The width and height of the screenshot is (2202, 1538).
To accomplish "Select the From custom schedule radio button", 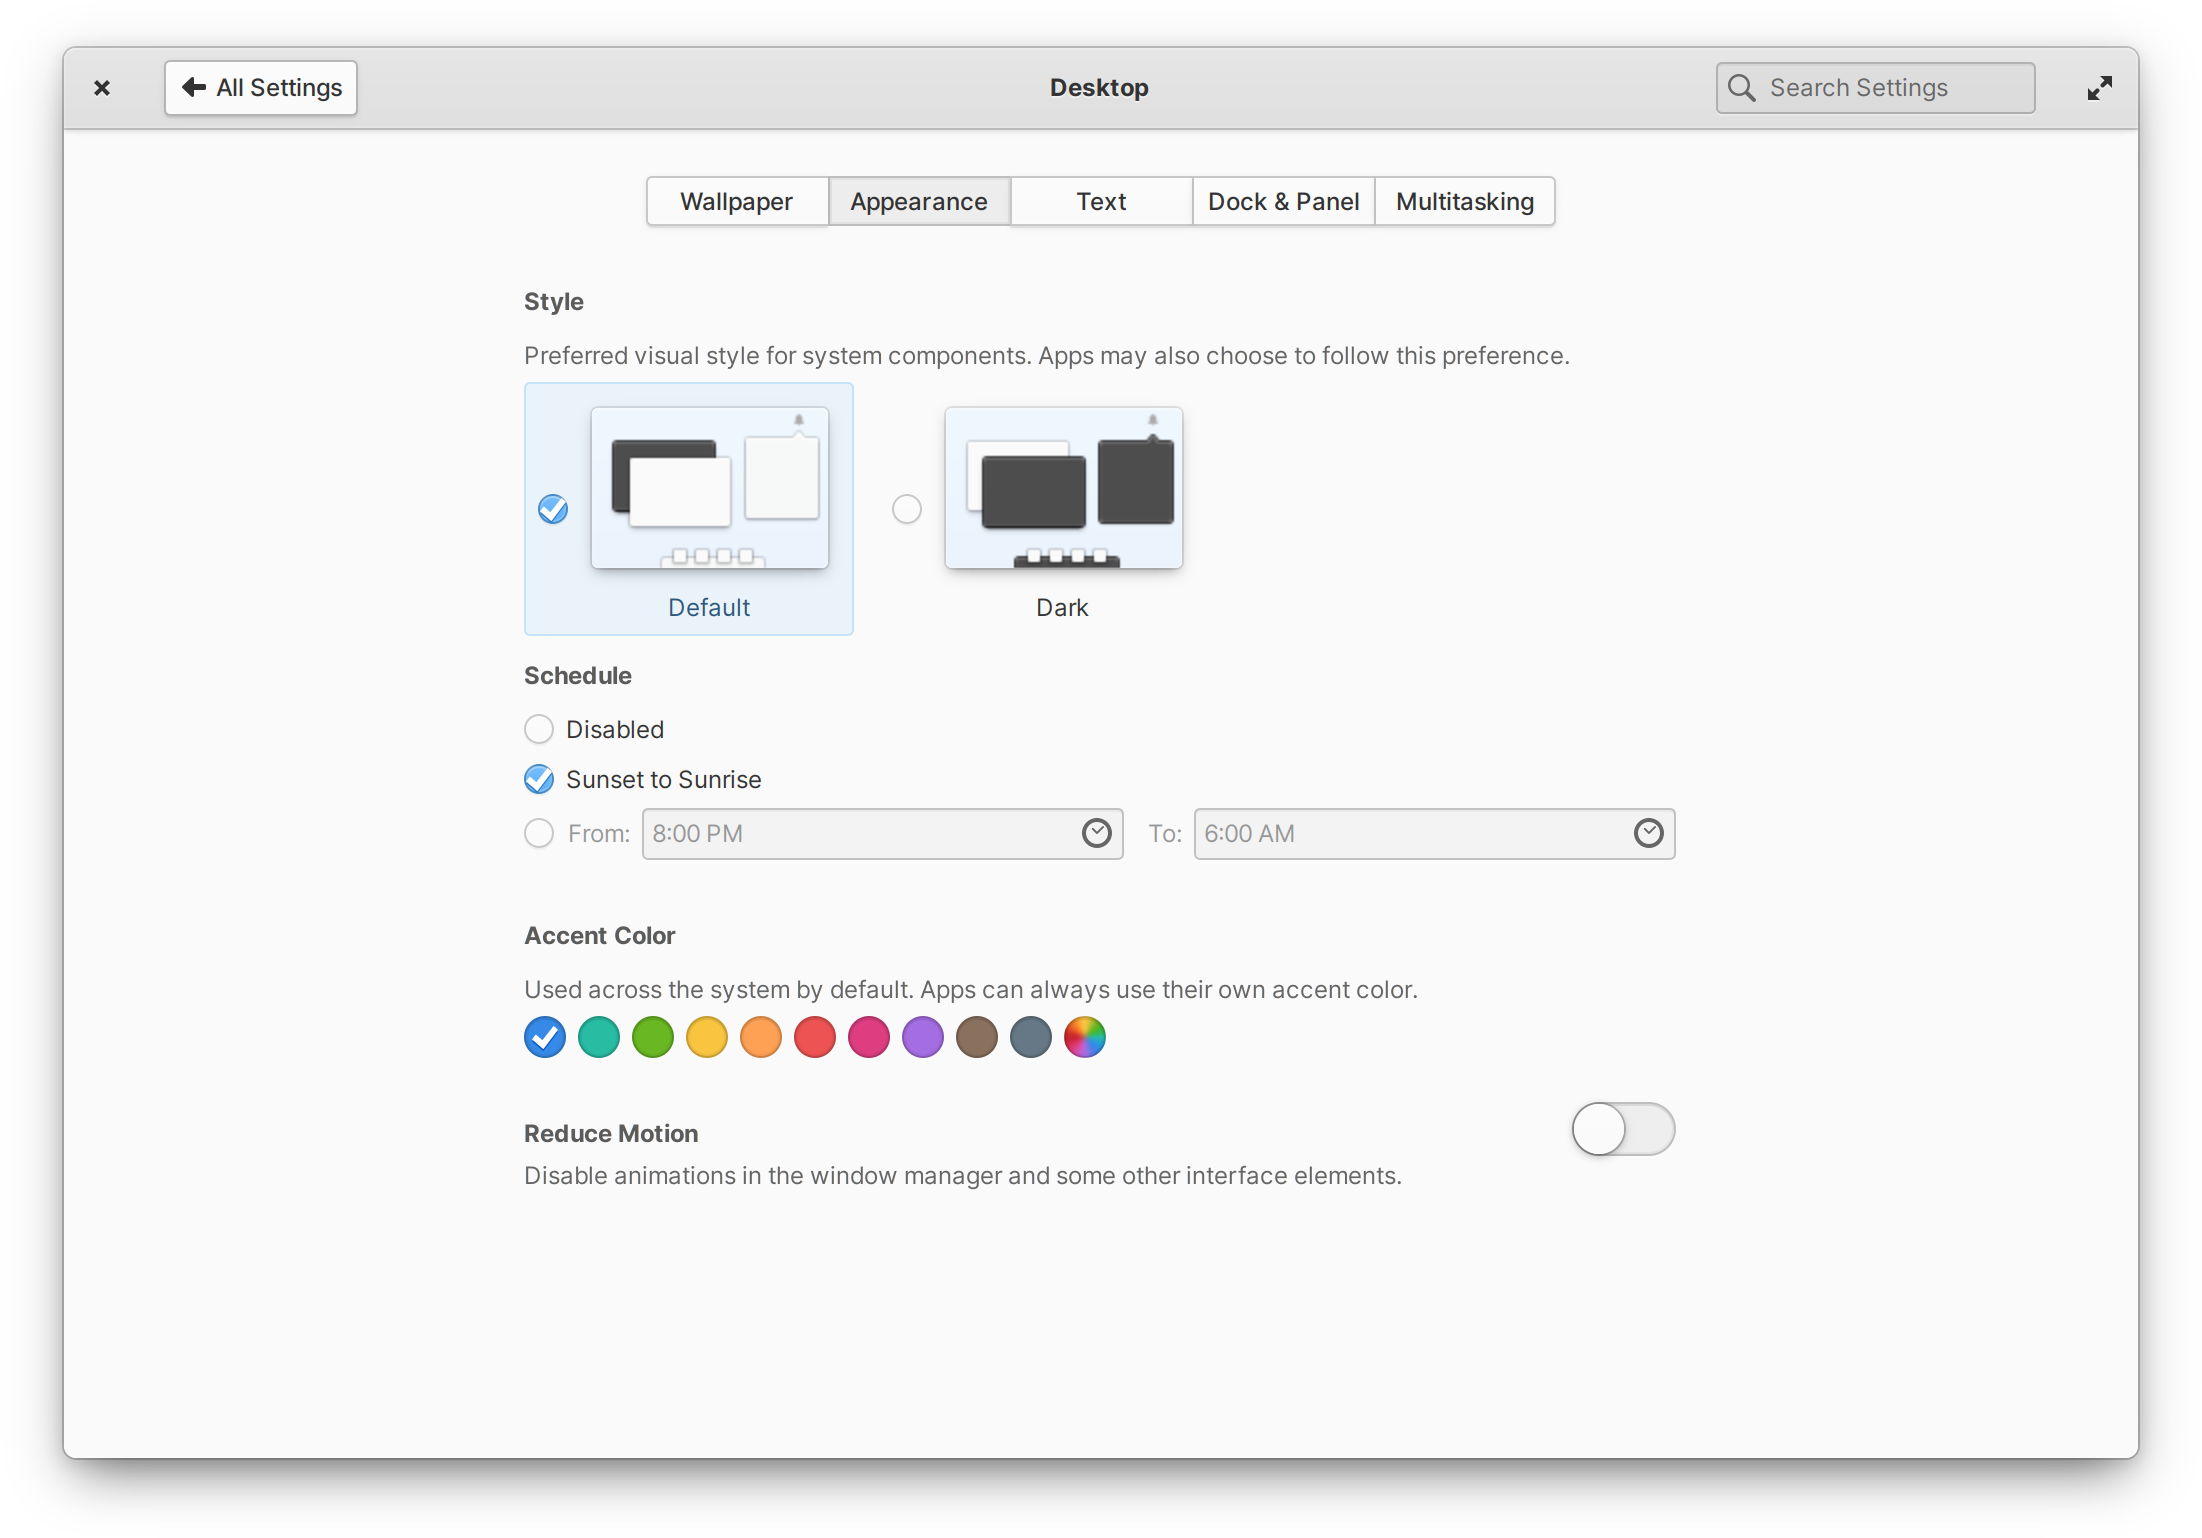I will coord(539,833).
